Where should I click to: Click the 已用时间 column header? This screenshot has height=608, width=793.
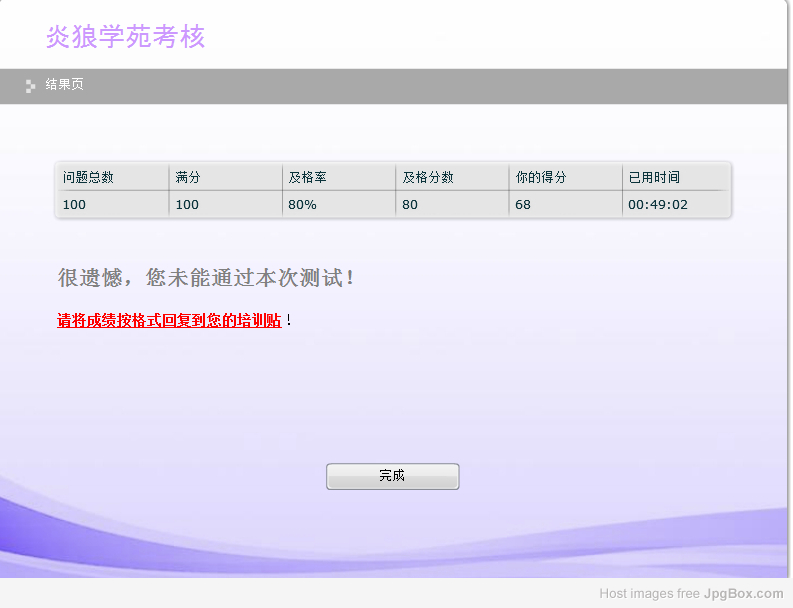coord(654,177)
